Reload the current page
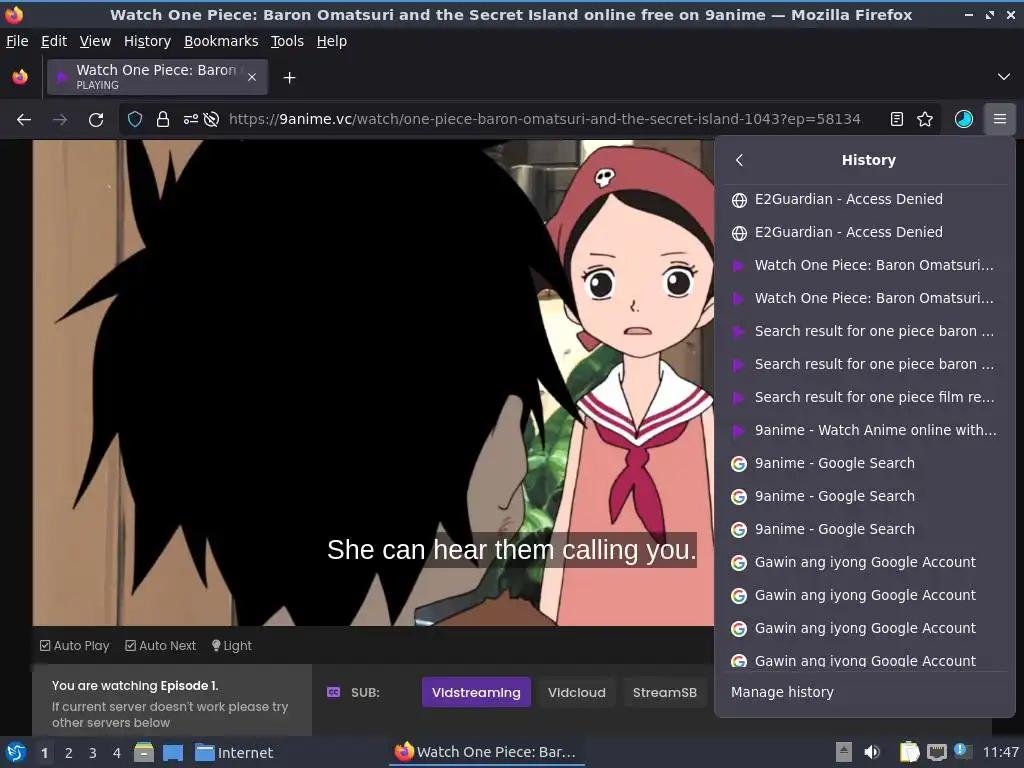 pyautogui.click(x=96, y=120)
